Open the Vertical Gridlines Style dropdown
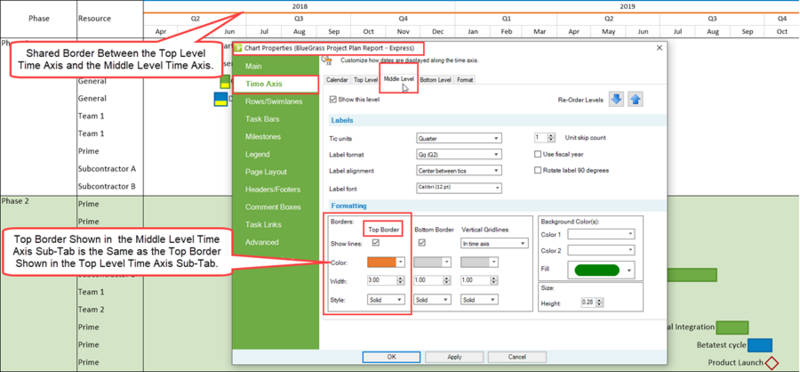Screen dimensions: 800x372 (479, 300)
